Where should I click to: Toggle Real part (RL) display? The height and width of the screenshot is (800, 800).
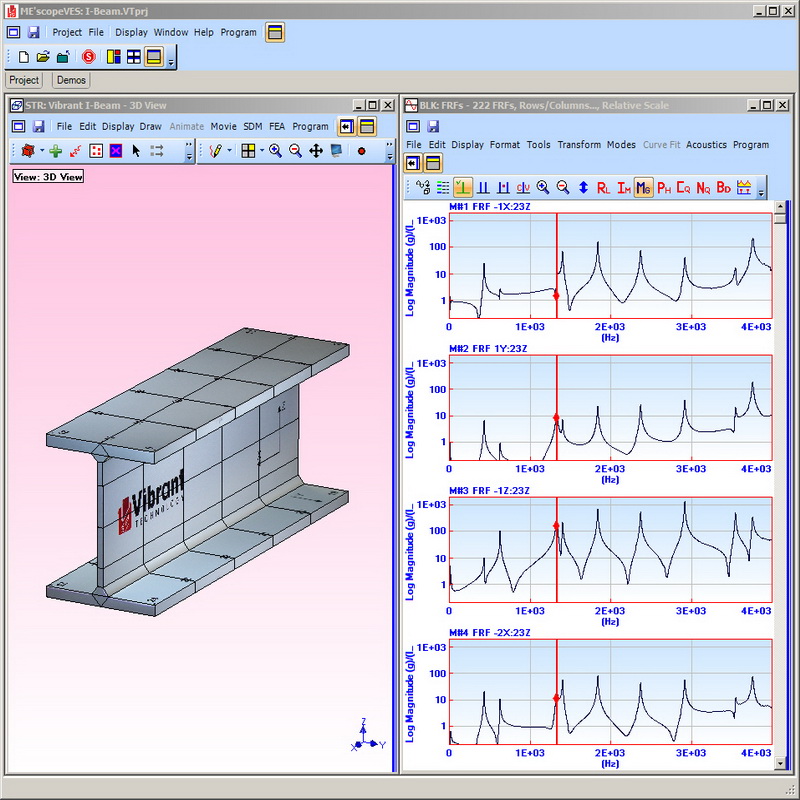point(603,187)
